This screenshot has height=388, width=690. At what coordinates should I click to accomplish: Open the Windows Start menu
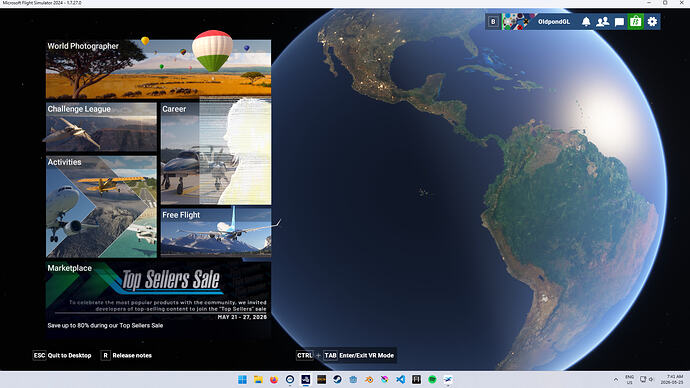pyautogui.click(x=242, y=380)
